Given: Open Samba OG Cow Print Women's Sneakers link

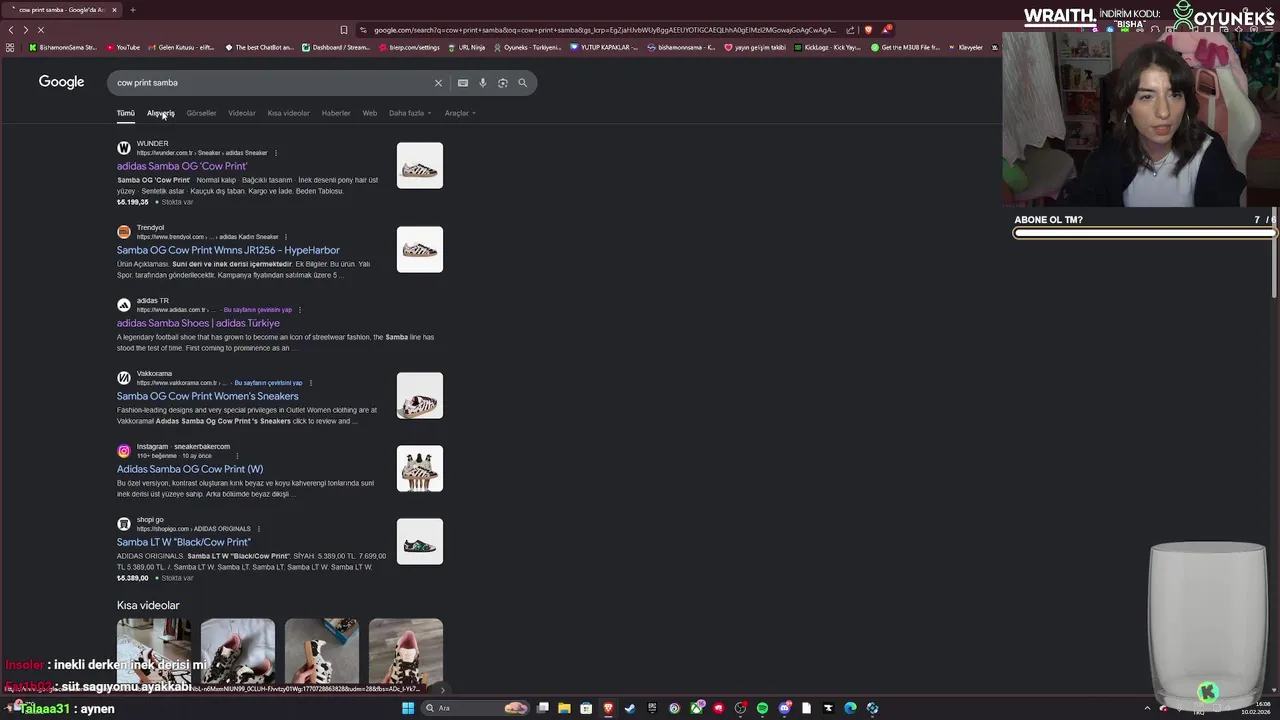Looking at the screenshot, I should [x=207, y=396].
